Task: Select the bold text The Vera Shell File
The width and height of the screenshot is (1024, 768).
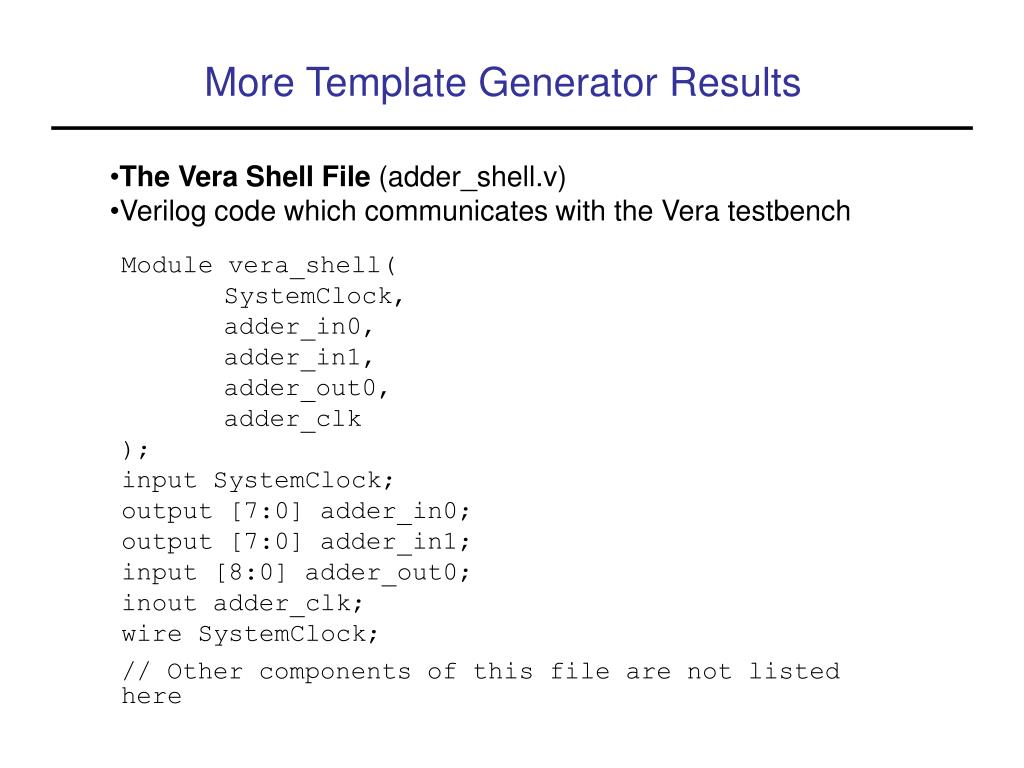Action: pyautogui.click(x=245, y=176)
